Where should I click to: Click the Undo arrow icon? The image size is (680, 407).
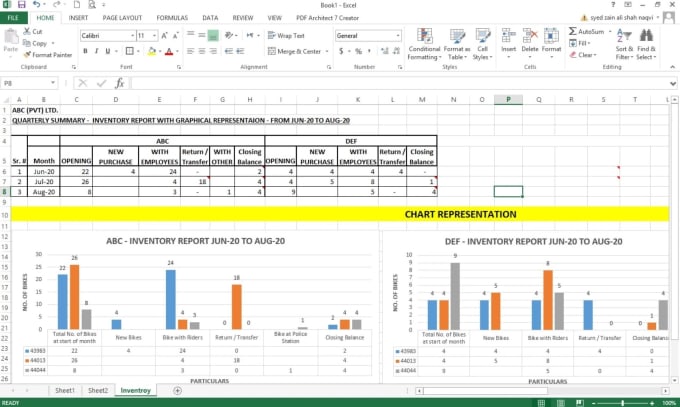tap(36, 5)
